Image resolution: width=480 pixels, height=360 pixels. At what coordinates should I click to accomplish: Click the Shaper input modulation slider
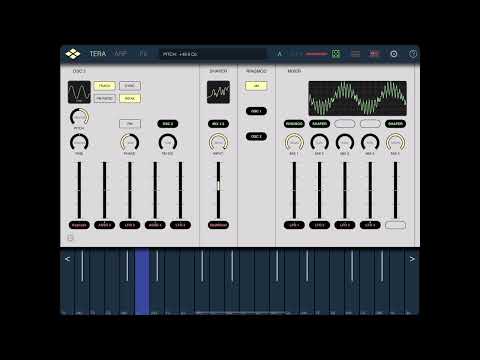click(218, 190)
